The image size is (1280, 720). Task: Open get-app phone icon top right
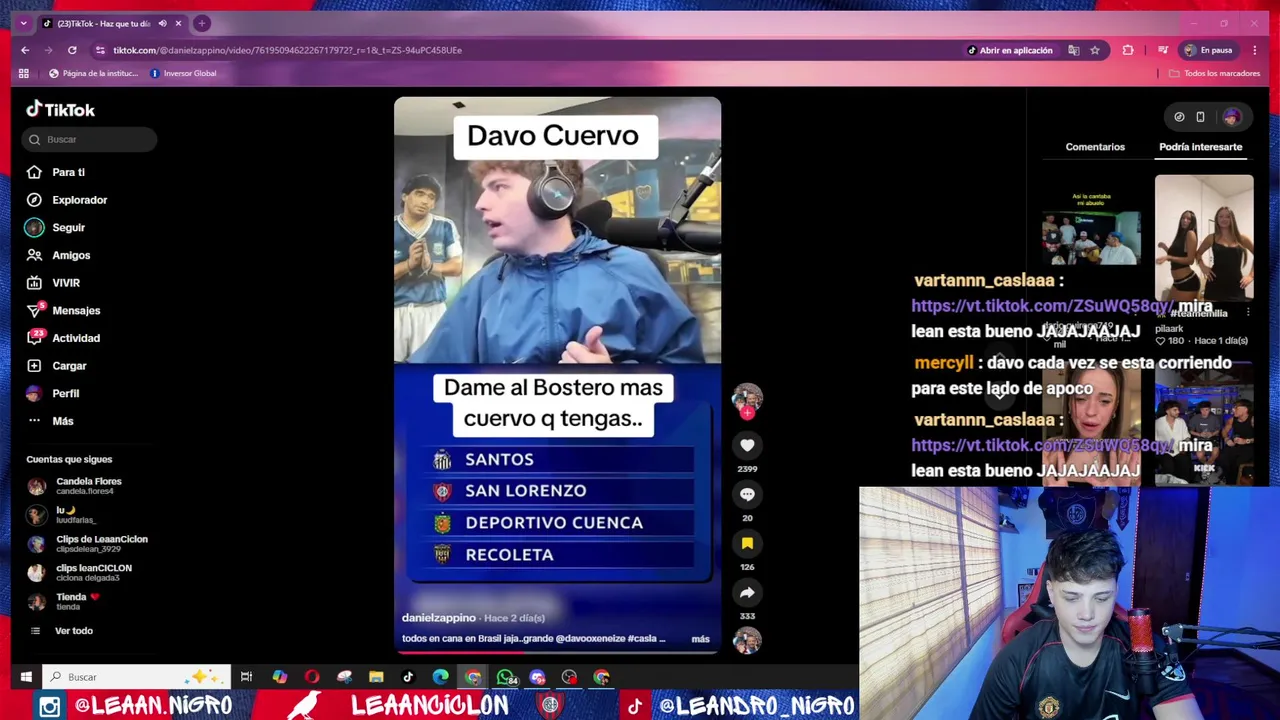click(x=1200, y=117)
